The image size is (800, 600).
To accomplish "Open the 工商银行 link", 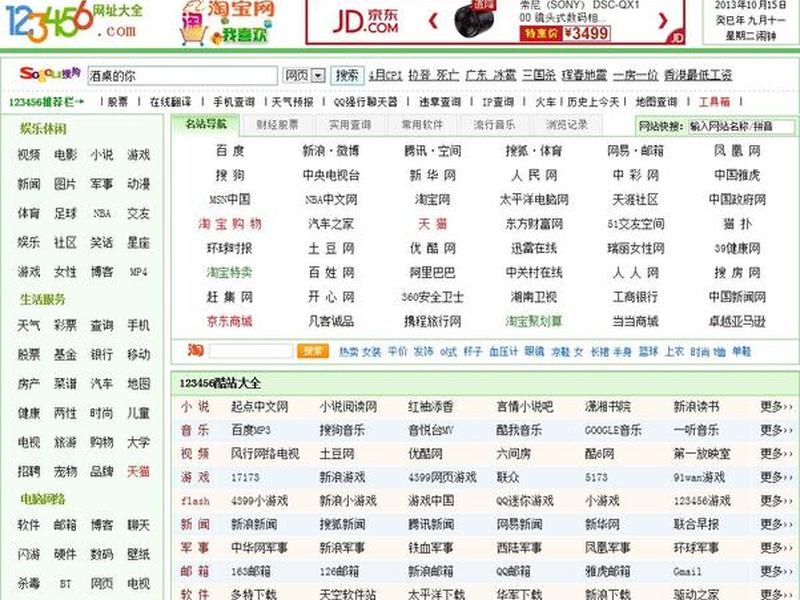I will click(x=635, y=297).
